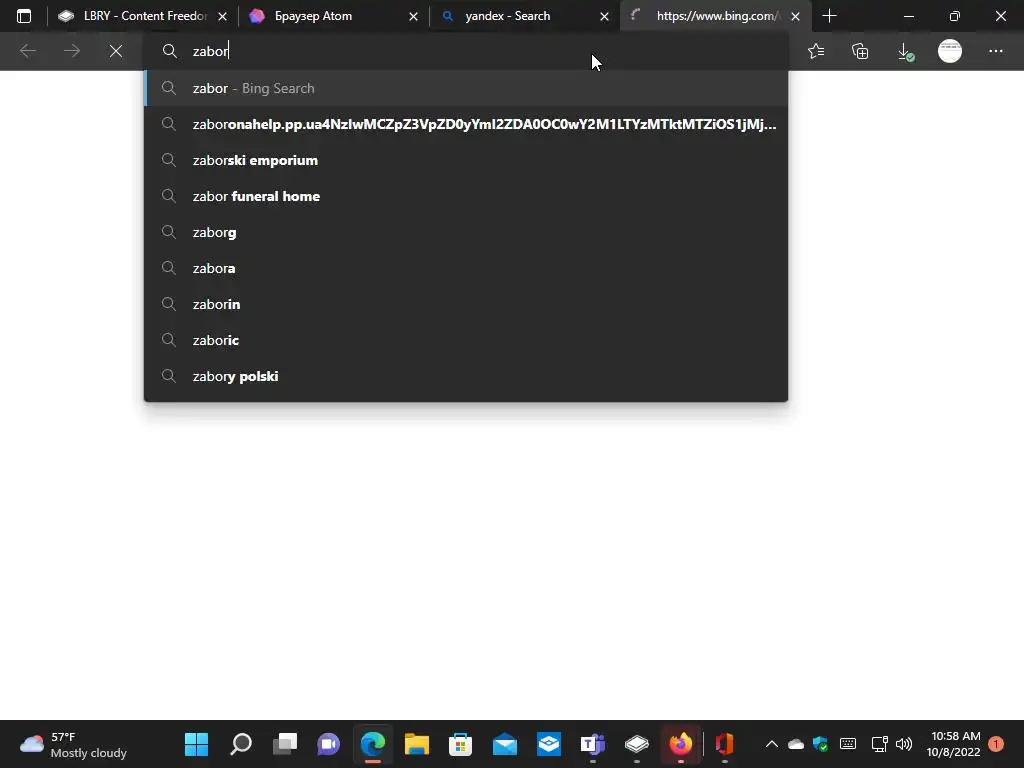Go forward to next page
Screen dimensions: 1024x768
point(72,51)
